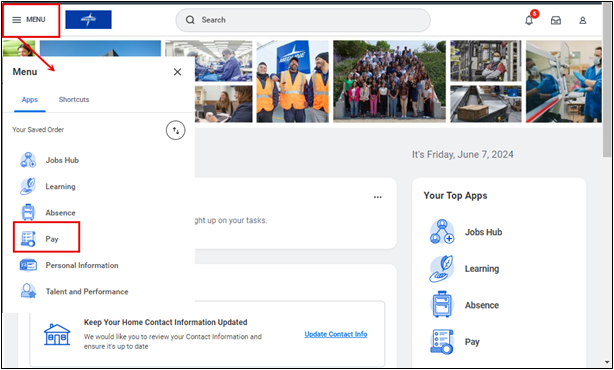Click the vertical page scrollbar thumb

pos(607,80)
